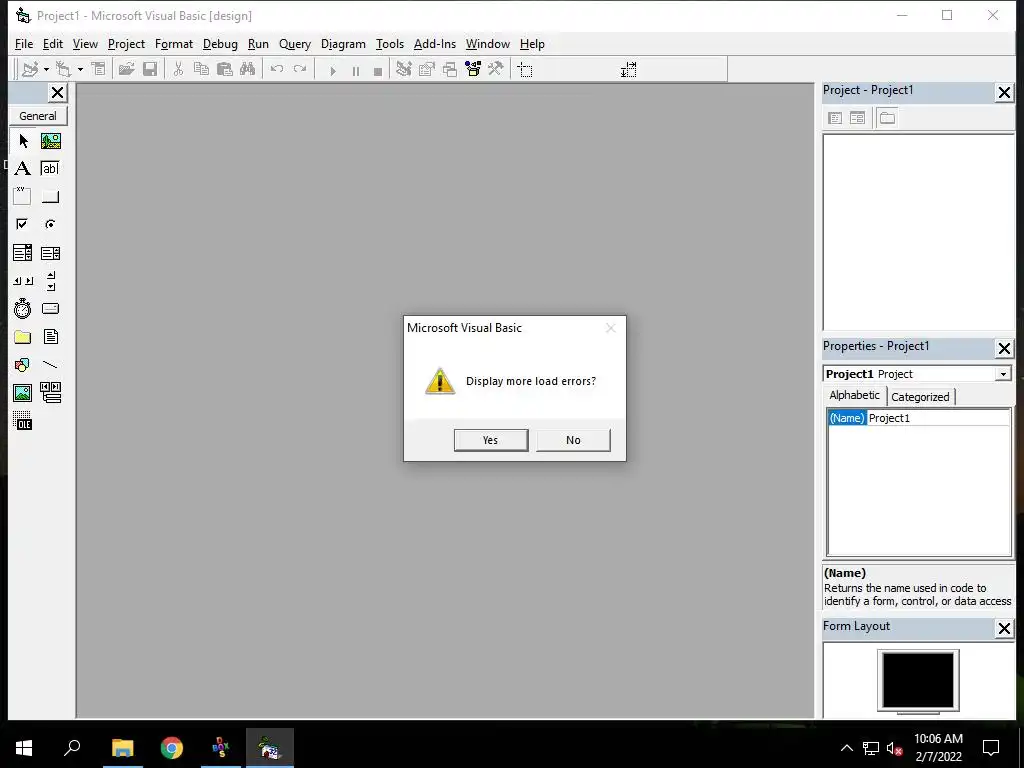This screenshot has width=1024, height=768.
Task: Select the Timer control tool
Action: tap(23, 308)
